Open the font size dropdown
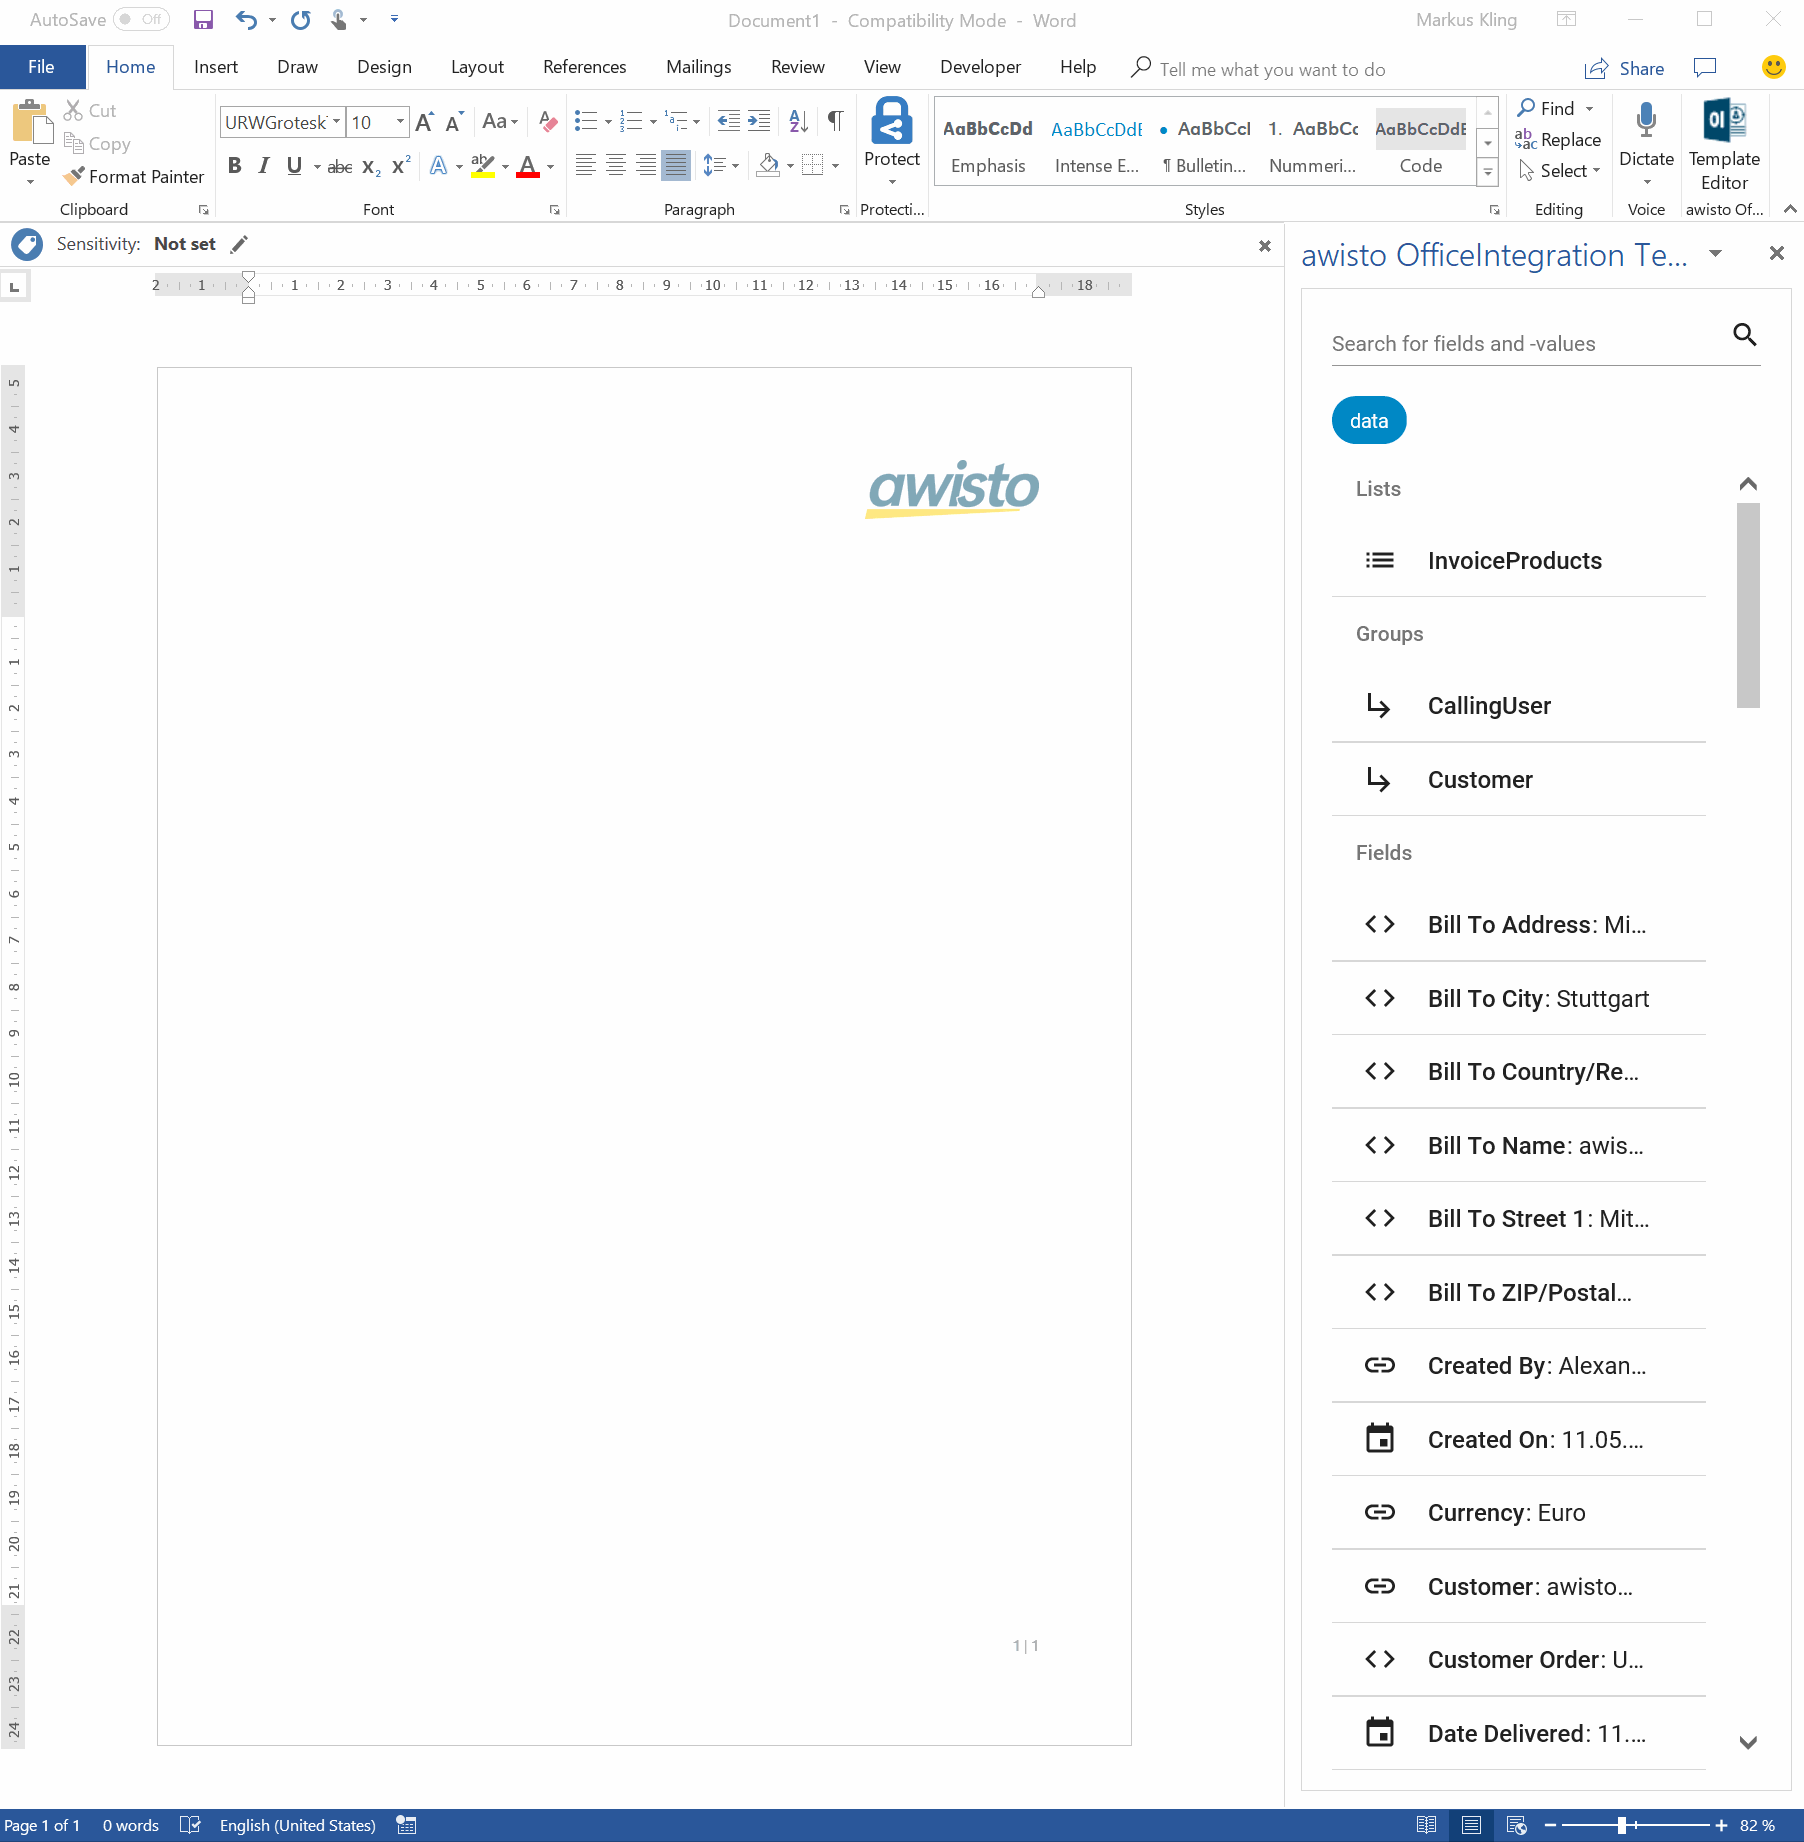The height and width of the screenshot is (1842, 1804). coord(400,122)
